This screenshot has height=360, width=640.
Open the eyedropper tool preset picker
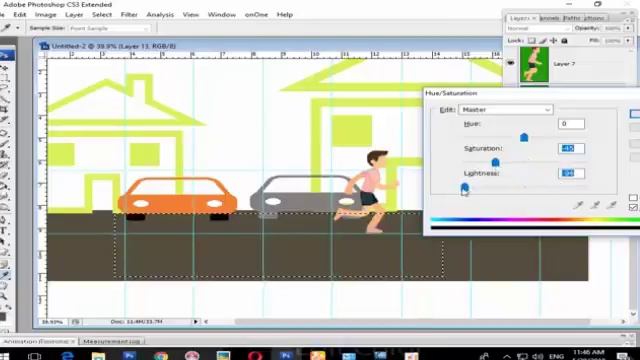pyautogui.click(x=18, y=28)
